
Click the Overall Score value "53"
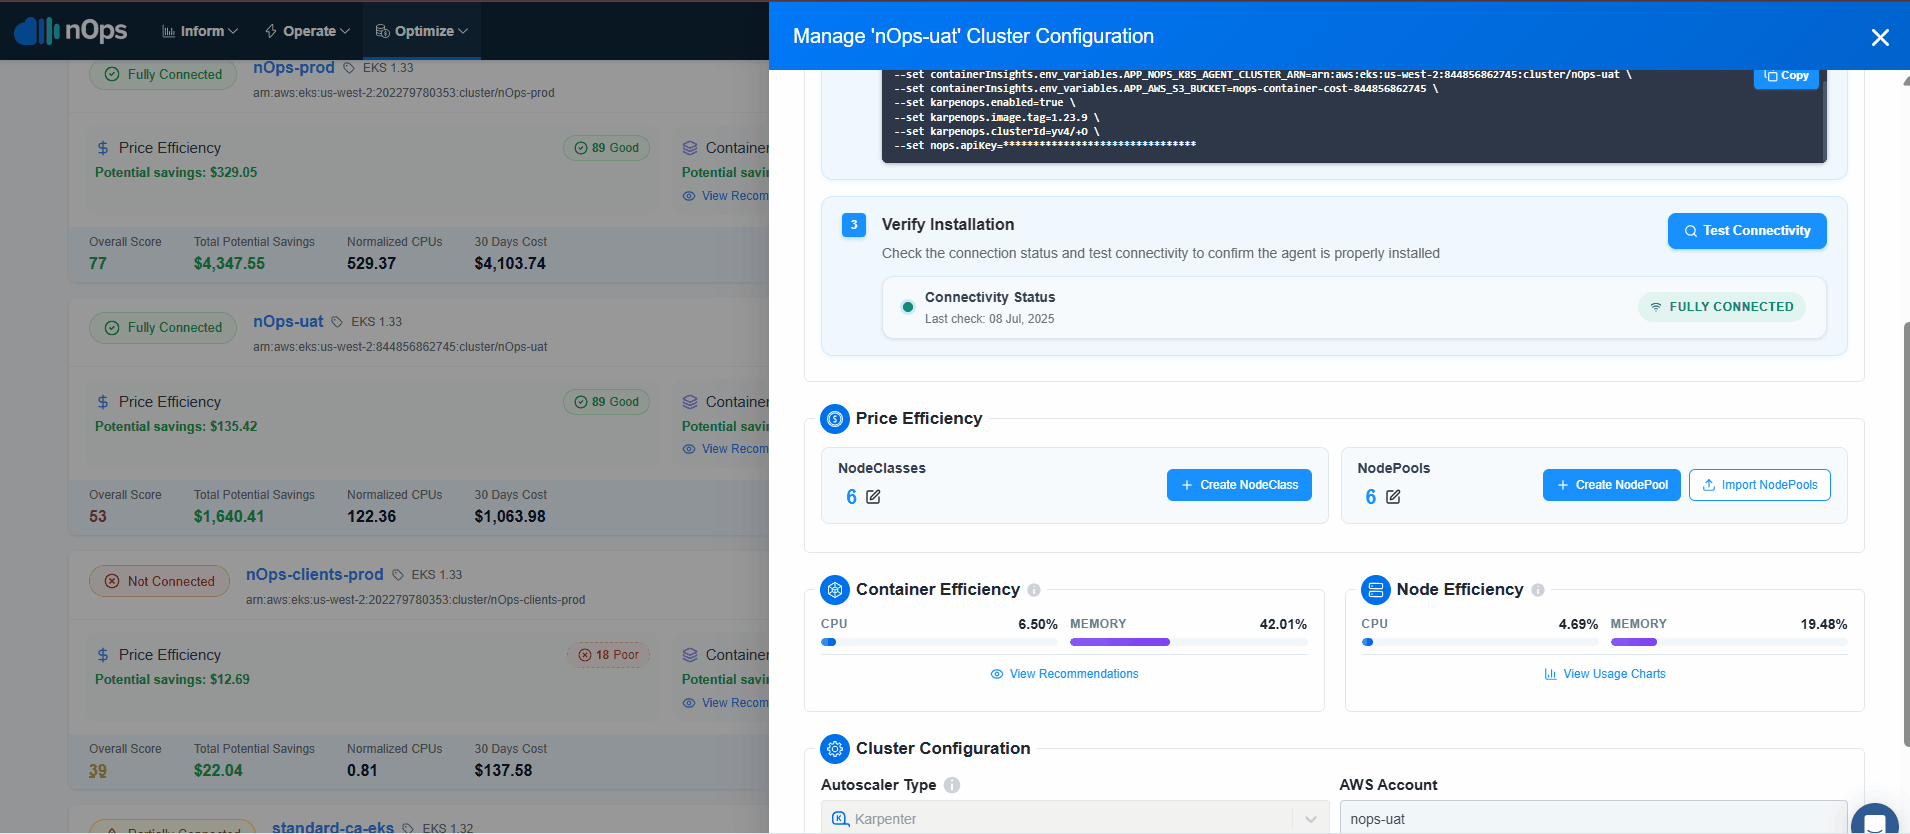click(x=98, y=517)
